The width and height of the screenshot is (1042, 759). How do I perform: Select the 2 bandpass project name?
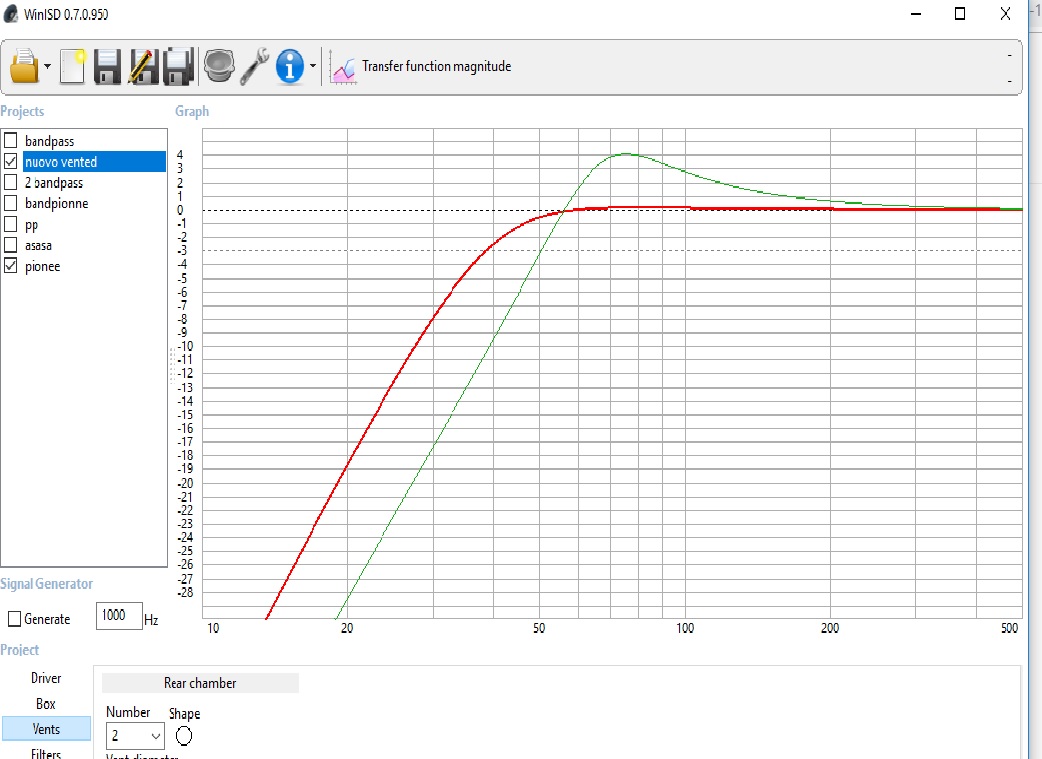coord(54,183)
